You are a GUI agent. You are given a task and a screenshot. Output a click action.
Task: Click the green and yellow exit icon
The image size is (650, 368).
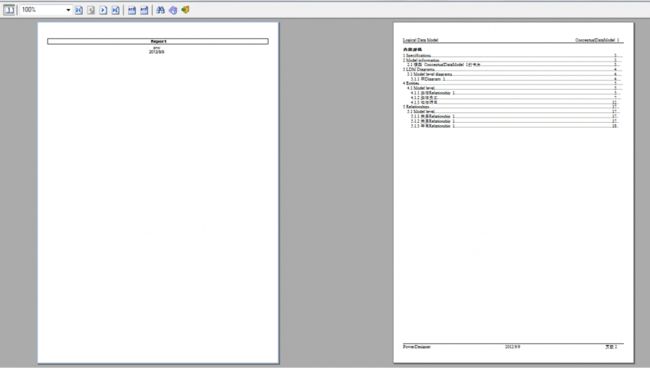tap(185, 10)
